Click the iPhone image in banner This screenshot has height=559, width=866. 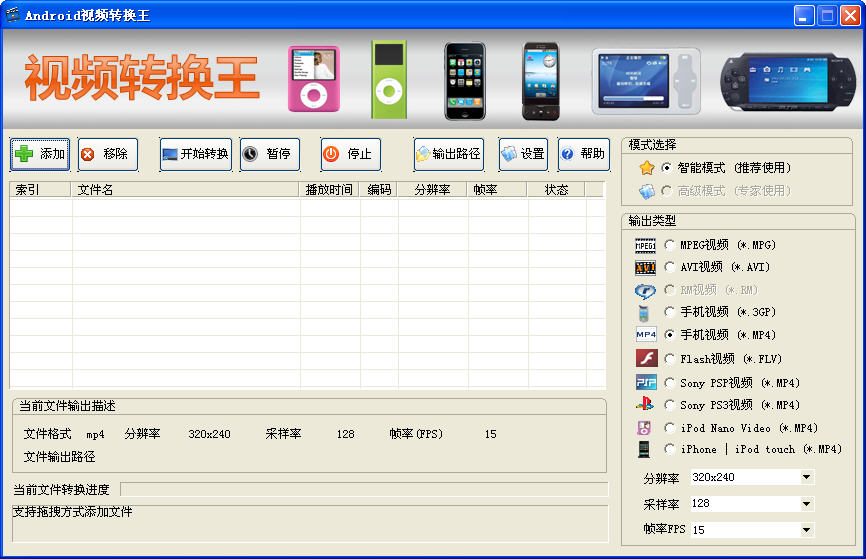[465, 81]
